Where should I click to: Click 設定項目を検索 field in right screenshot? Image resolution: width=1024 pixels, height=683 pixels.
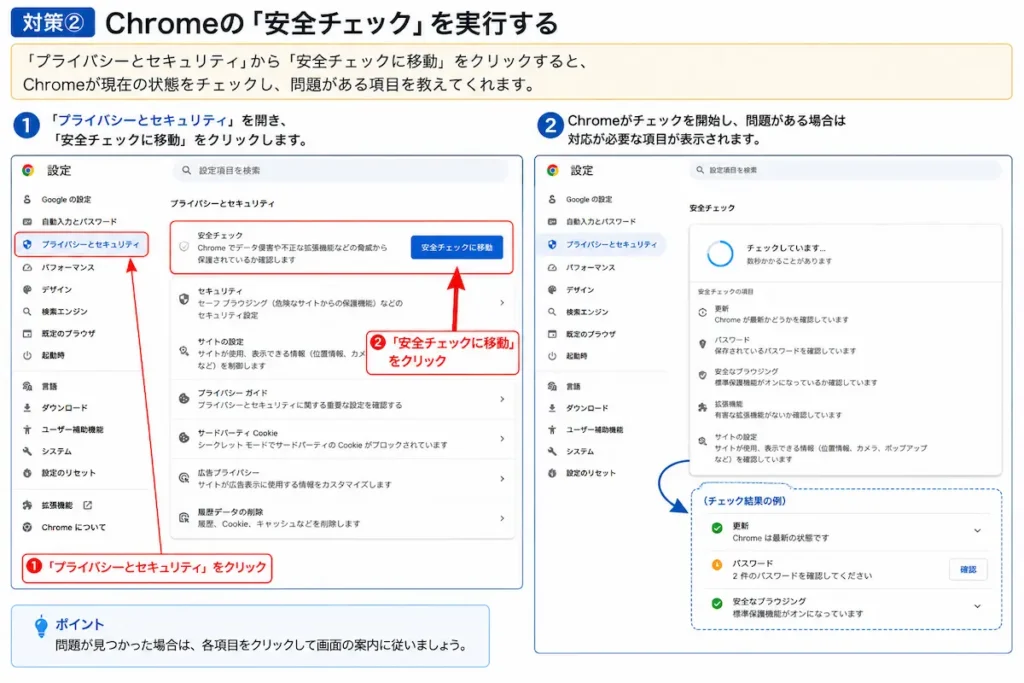845,170
